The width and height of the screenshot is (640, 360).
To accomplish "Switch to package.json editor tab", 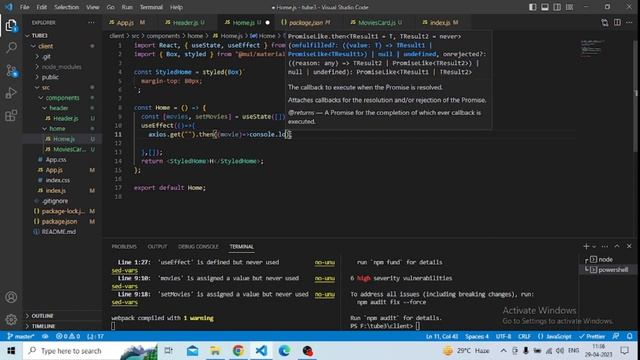I will click(x=306, y=22).
